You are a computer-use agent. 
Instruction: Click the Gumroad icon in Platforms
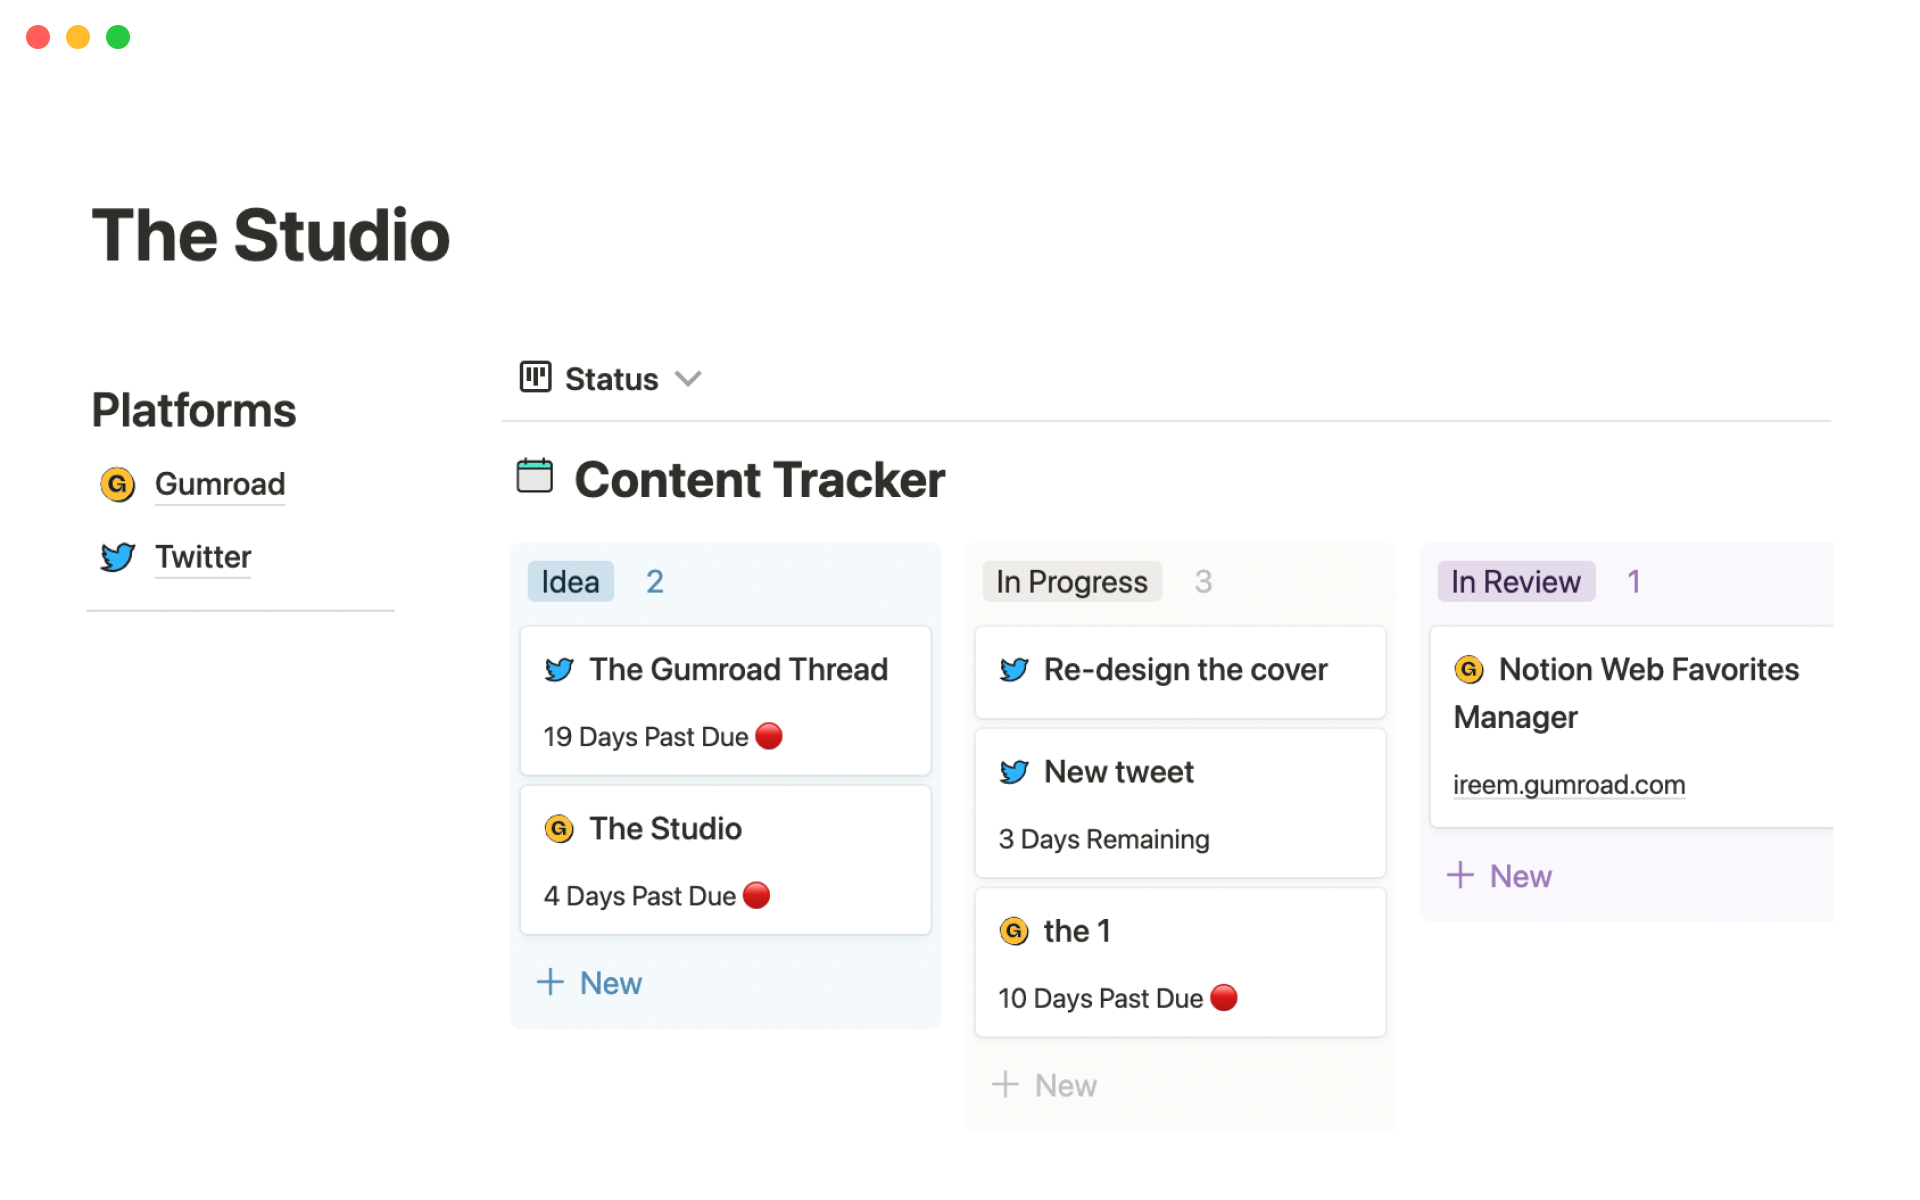tap(117, 484)
